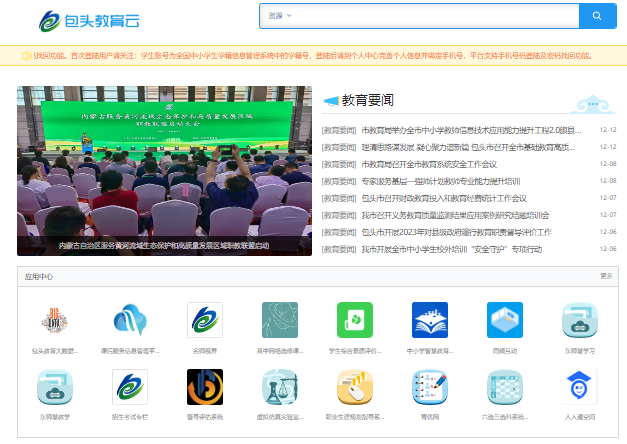Open the 中小学智慧教育 book icon
The width and height of the screenshot is (627, 444).
click(x=430, y=320)
